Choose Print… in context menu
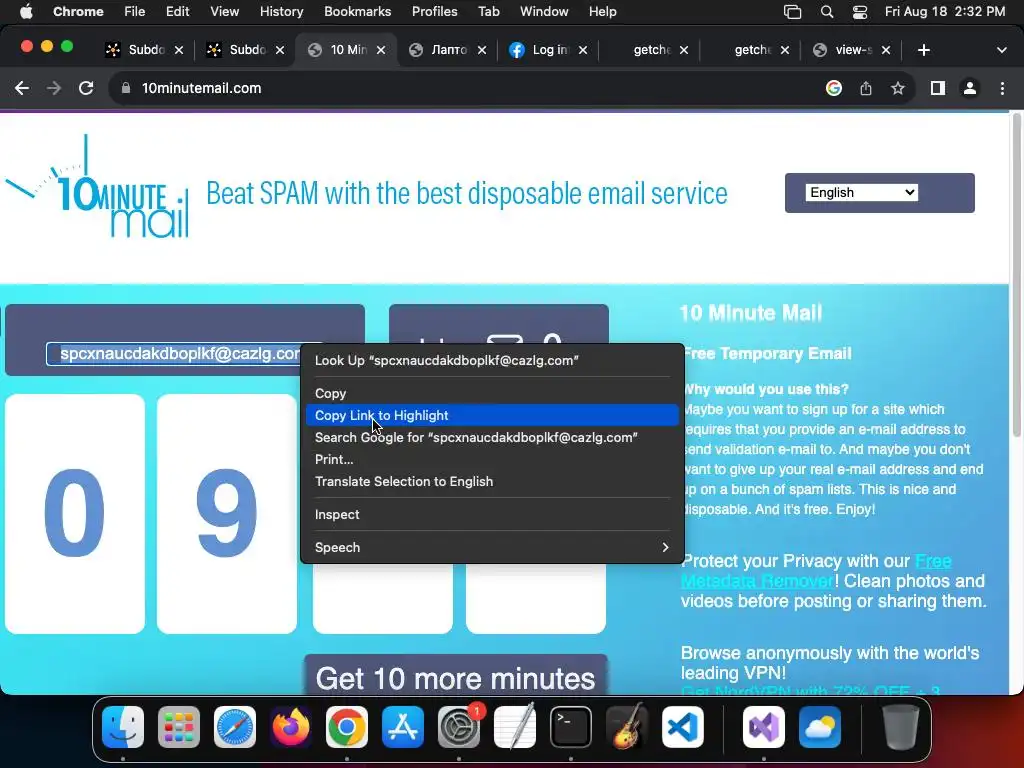 (492, 460)
